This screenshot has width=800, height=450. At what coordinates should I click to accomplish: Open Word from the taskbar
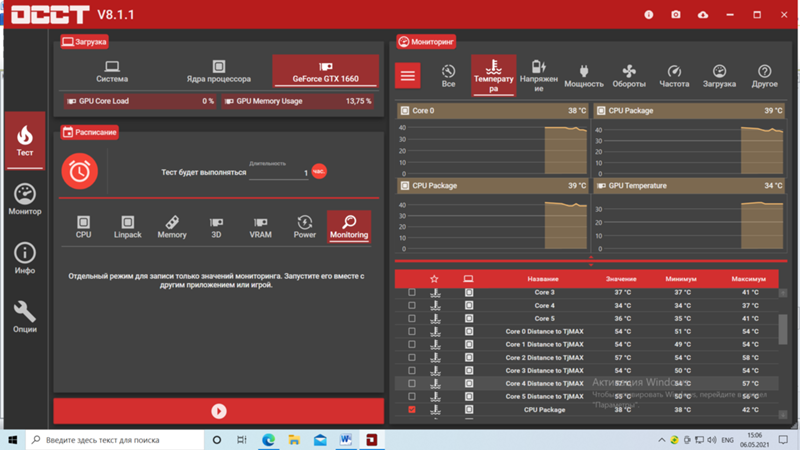click(x=346, y=440)
